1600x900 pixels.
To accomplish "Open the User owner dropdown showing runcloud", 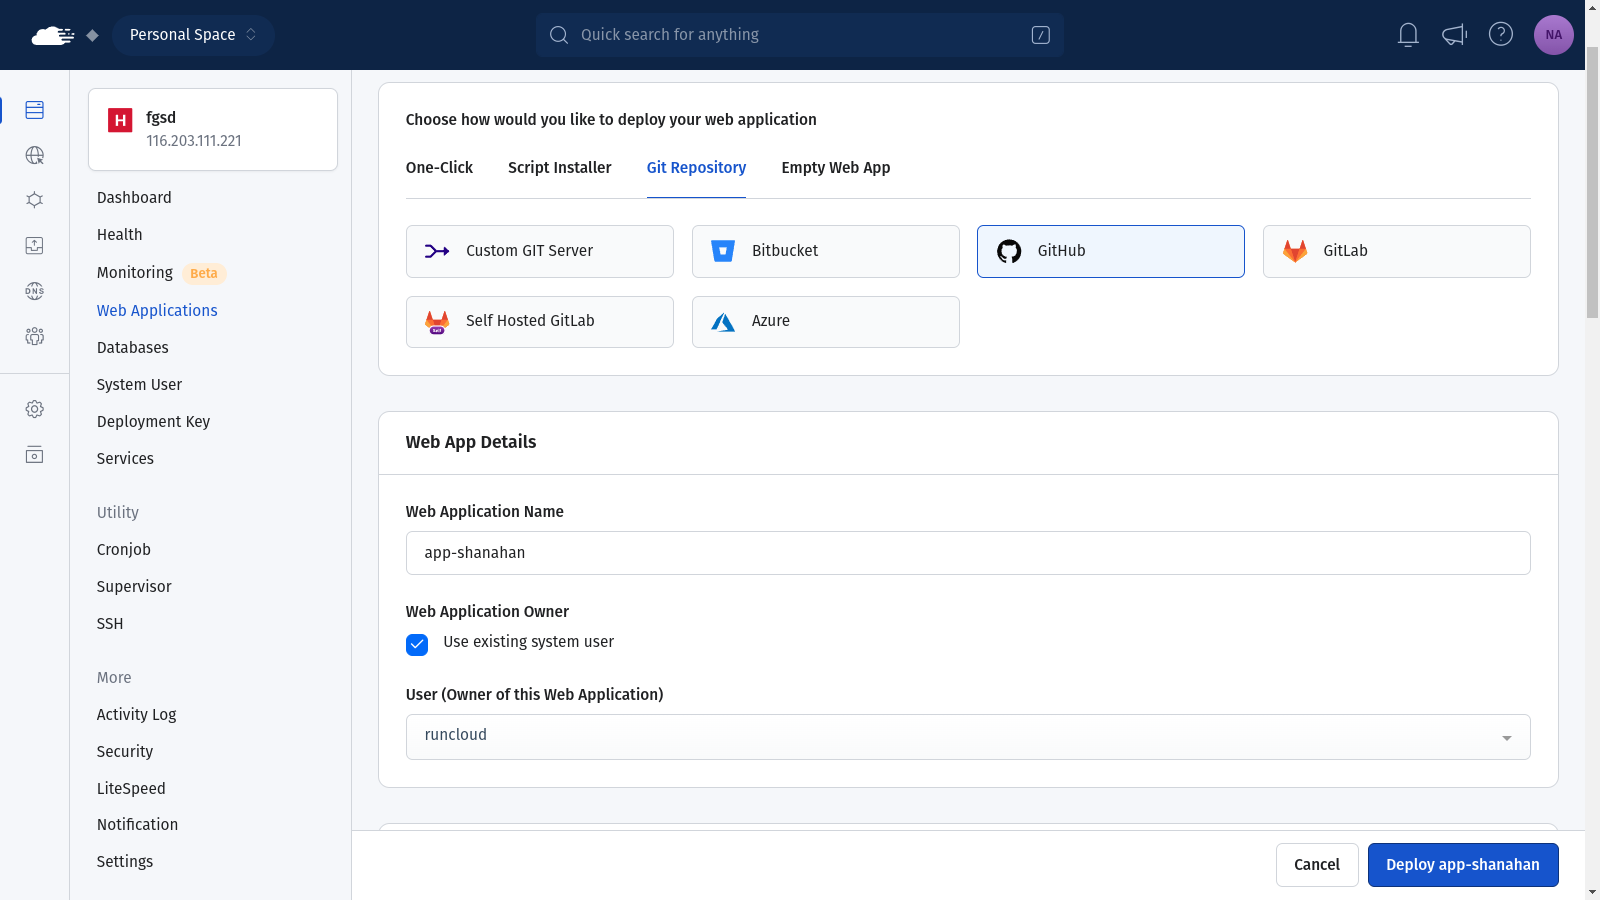I will click(x=967, y=737).
